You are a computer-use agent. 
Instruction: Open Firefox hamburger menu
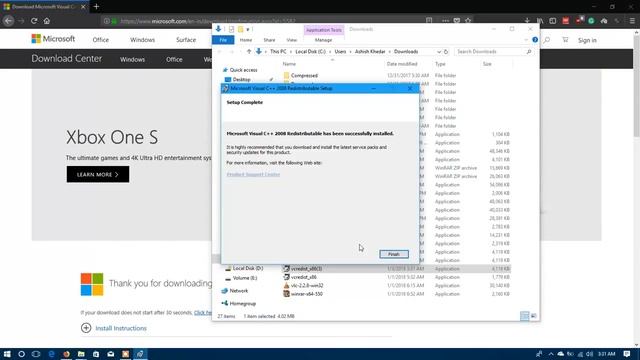tap(632, 21)
